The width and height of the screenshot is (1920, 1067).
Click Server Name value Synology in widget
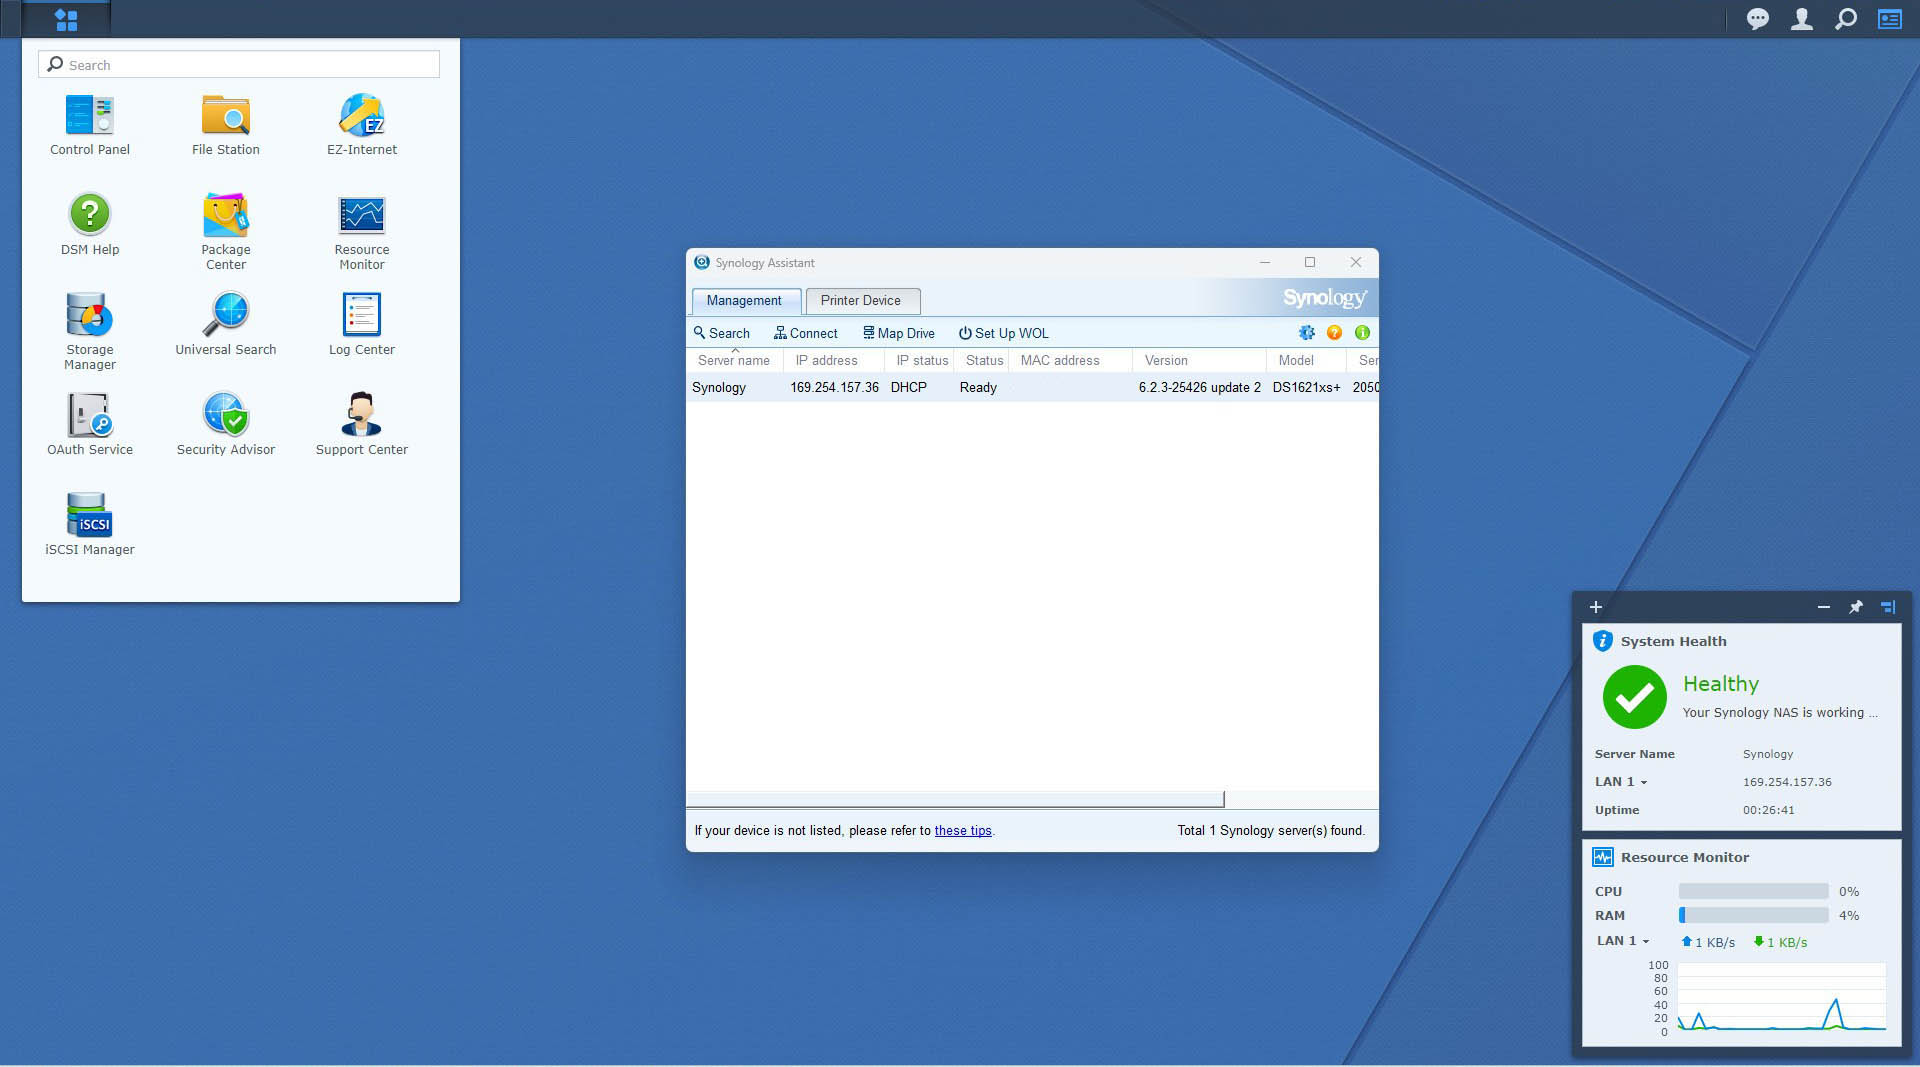1767,754
